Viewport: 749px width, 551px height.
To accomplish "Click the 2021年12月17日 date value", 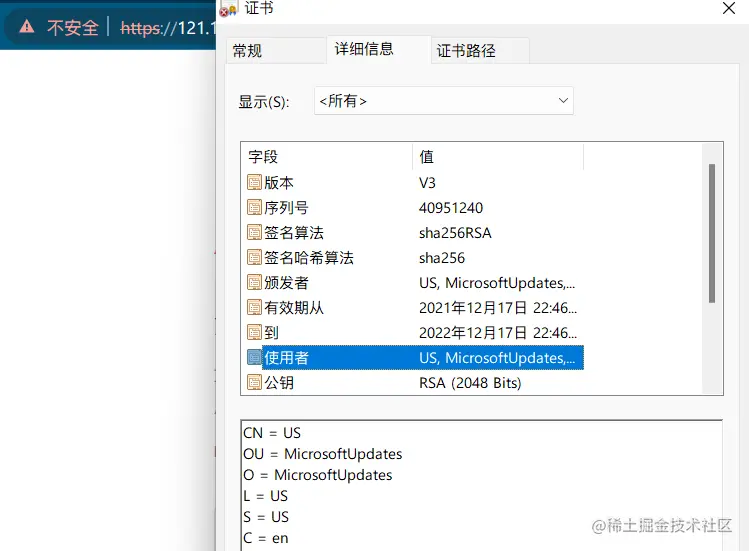I will coord(498,308).
